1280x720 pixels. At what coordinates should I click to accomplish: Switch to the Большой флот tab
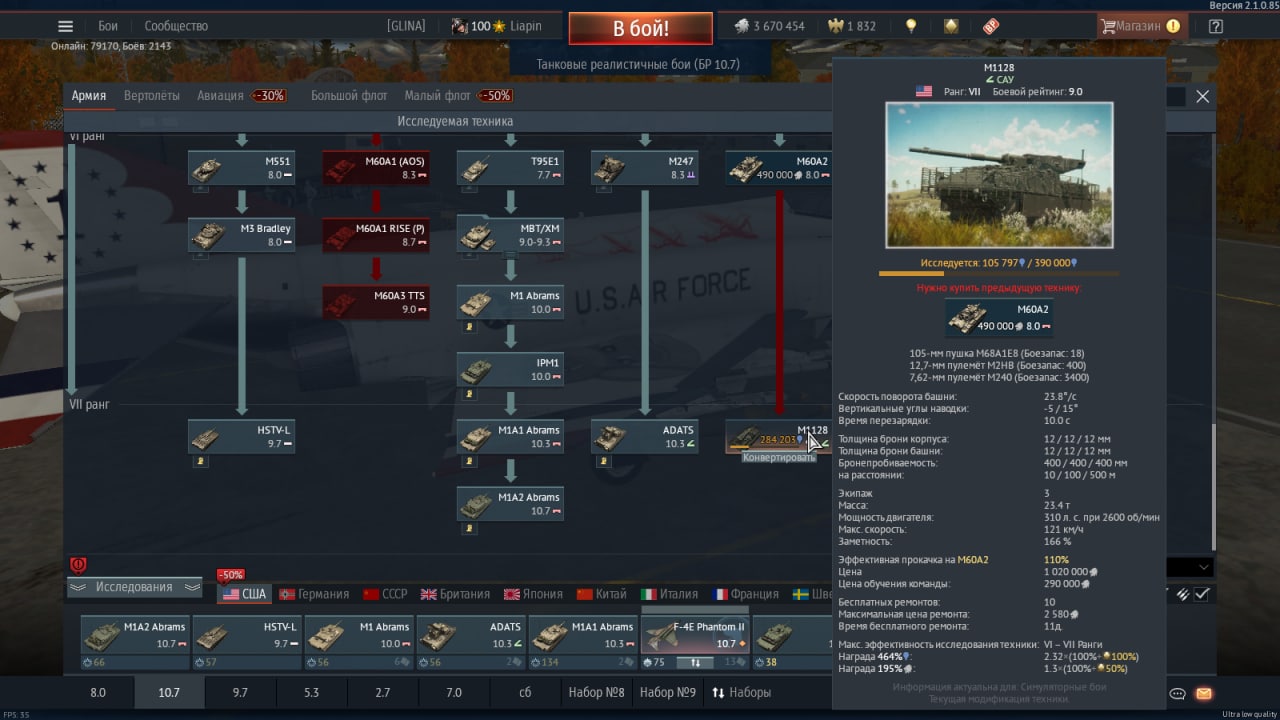pos(349,96)
